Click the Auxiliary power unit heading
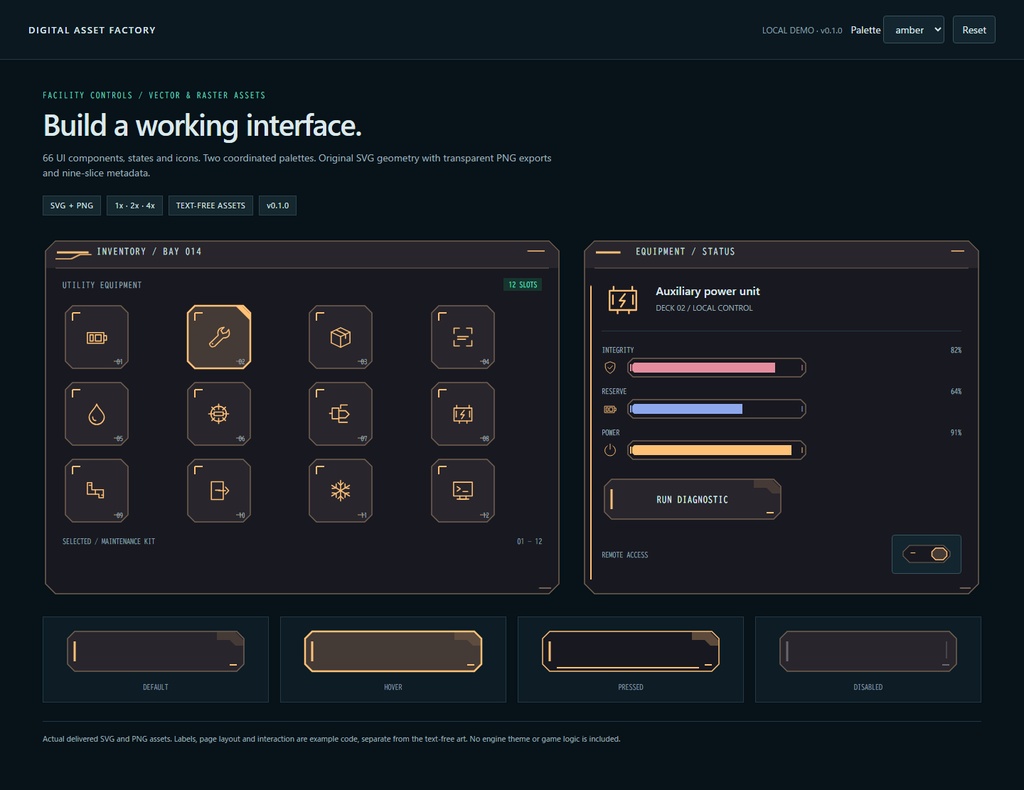 tap(707, 291)
